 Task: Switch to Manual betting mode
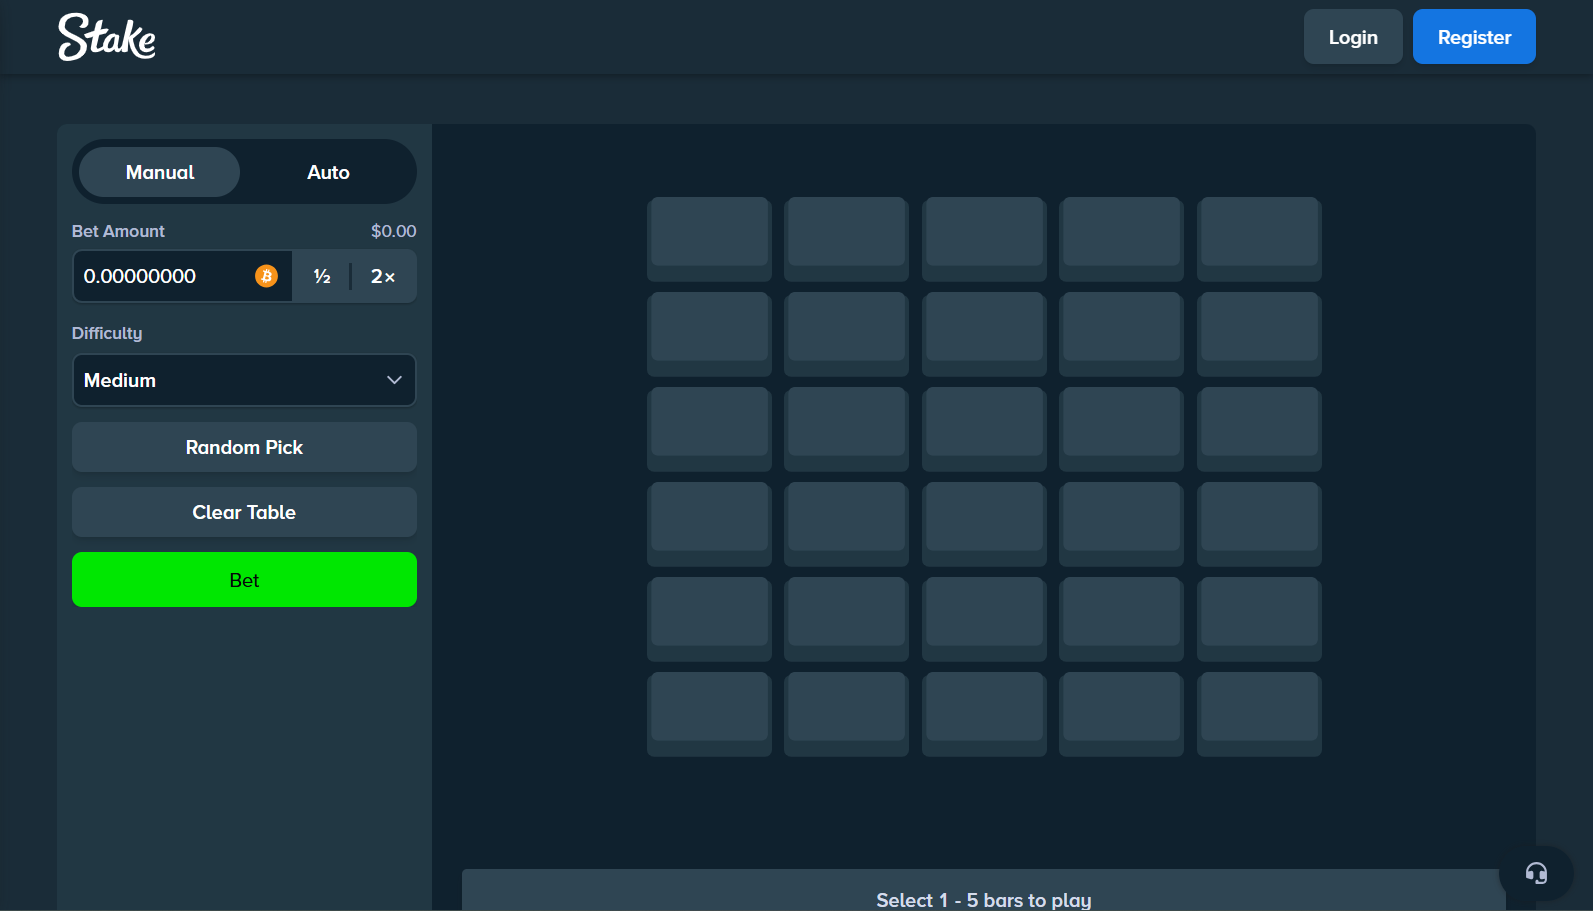[x=160, y=172]
